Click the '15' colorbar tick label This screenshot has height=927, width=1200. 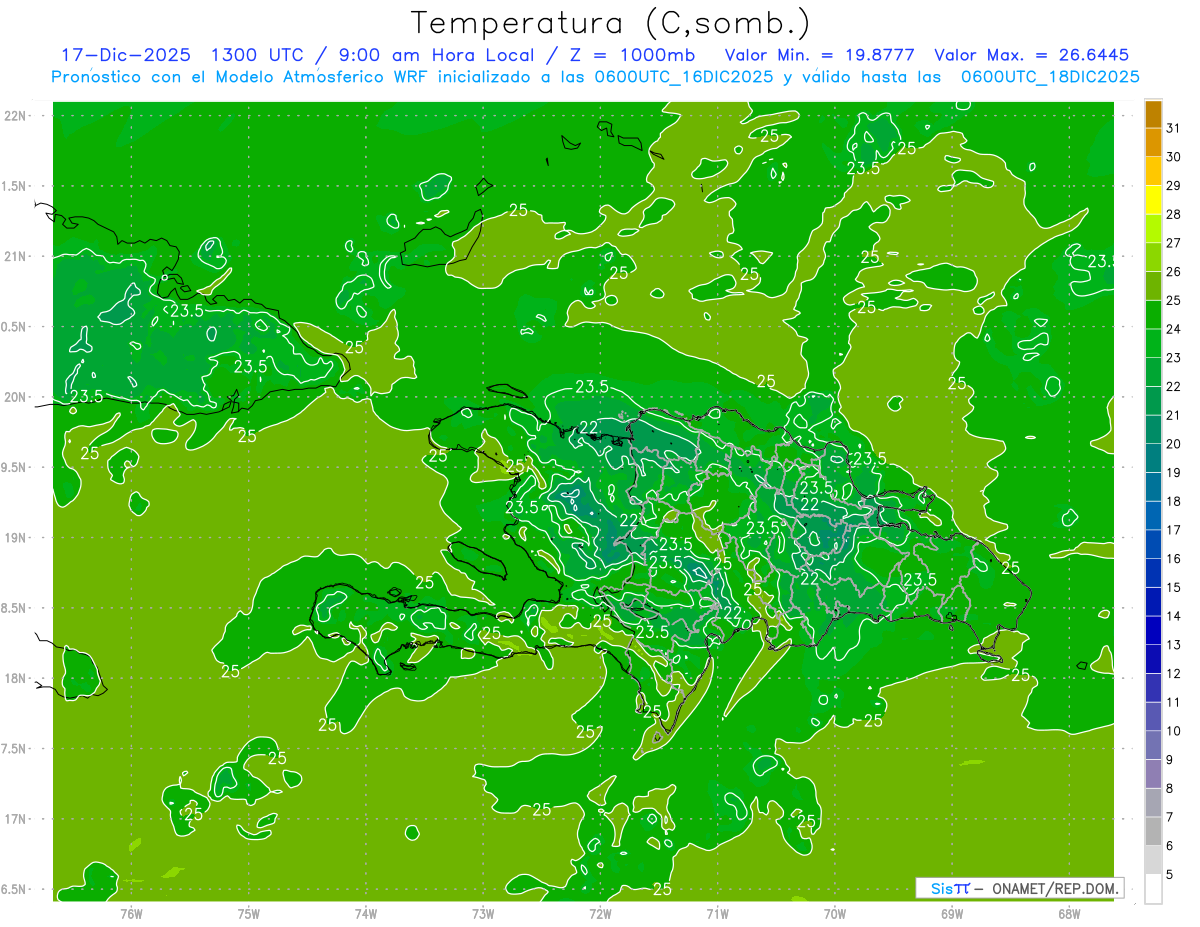click(1174, 587)
